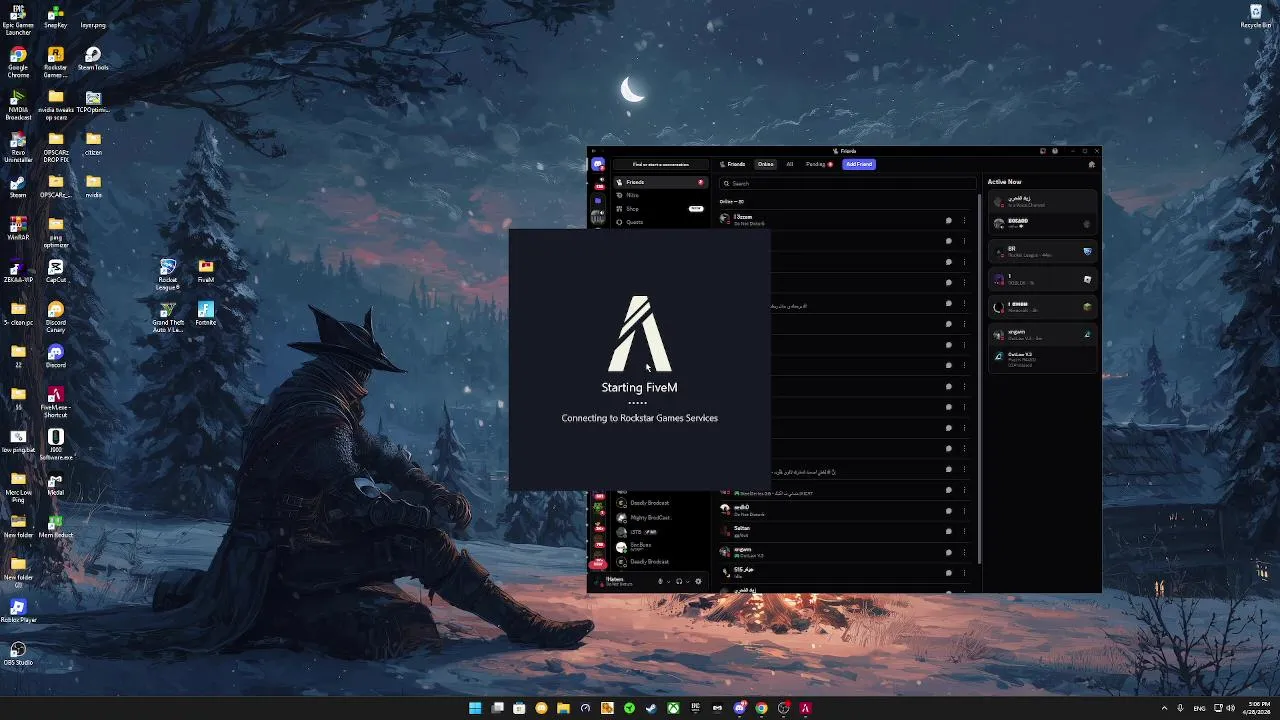Open Mighty BrodCast direct message

click(661, 518)
